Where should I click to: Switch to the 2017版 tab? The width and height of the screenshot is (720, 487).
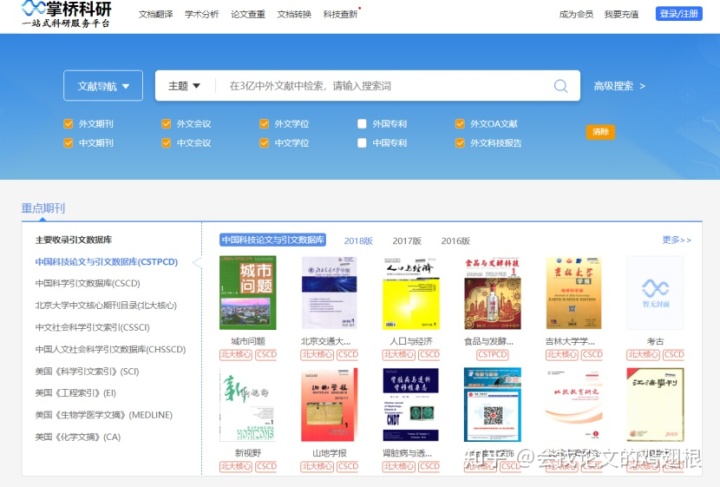click(407, 241)
